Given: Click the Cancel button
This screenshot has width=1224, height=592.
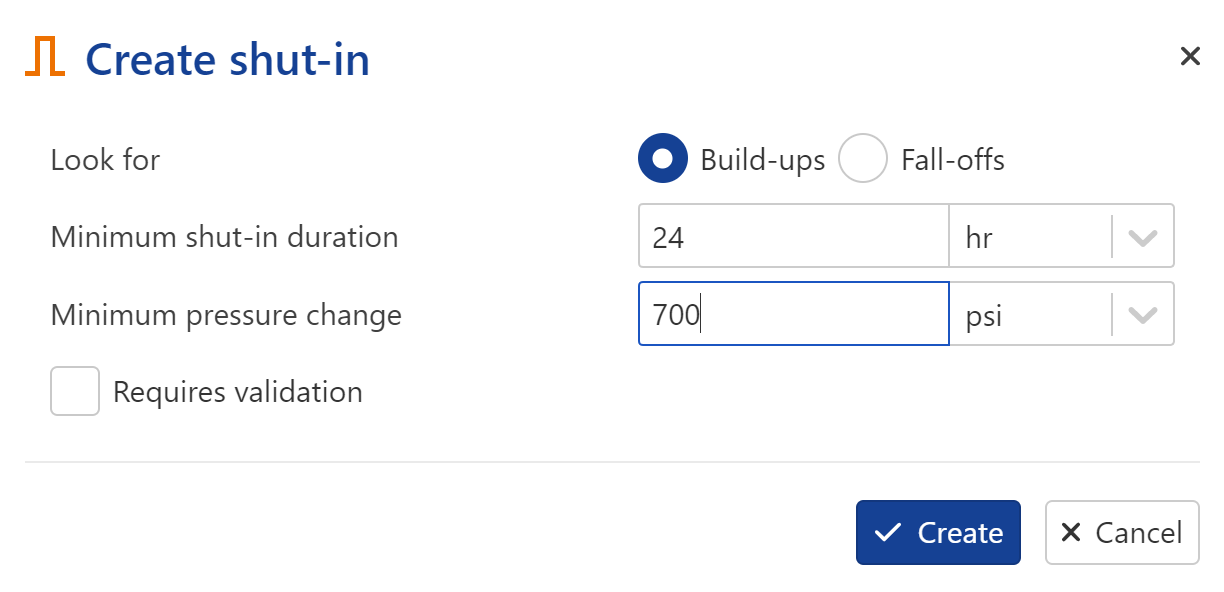Looking at the screenshot, I should 1122,532.
